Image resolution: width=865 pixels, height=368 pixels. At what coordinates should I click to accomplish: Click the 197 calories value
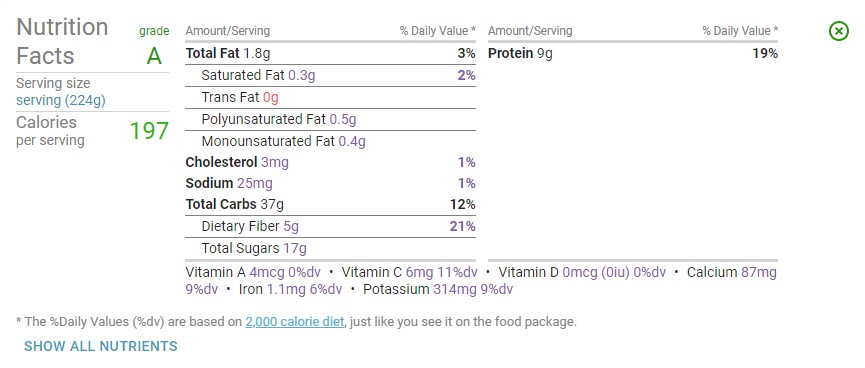tap(149, 131)
